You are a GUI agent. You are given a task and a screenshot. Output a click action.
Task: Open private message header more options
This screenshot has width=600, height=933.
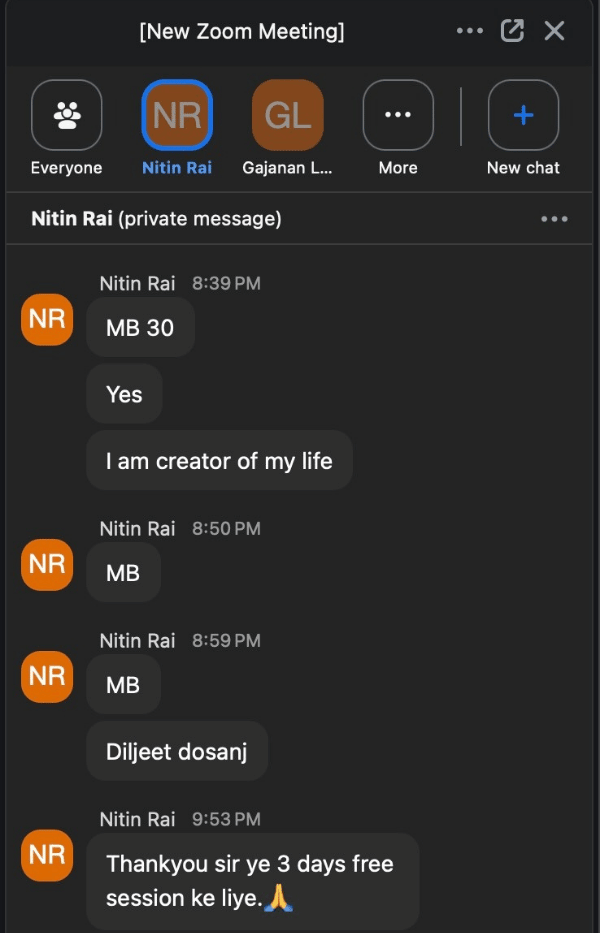[553, 219]
